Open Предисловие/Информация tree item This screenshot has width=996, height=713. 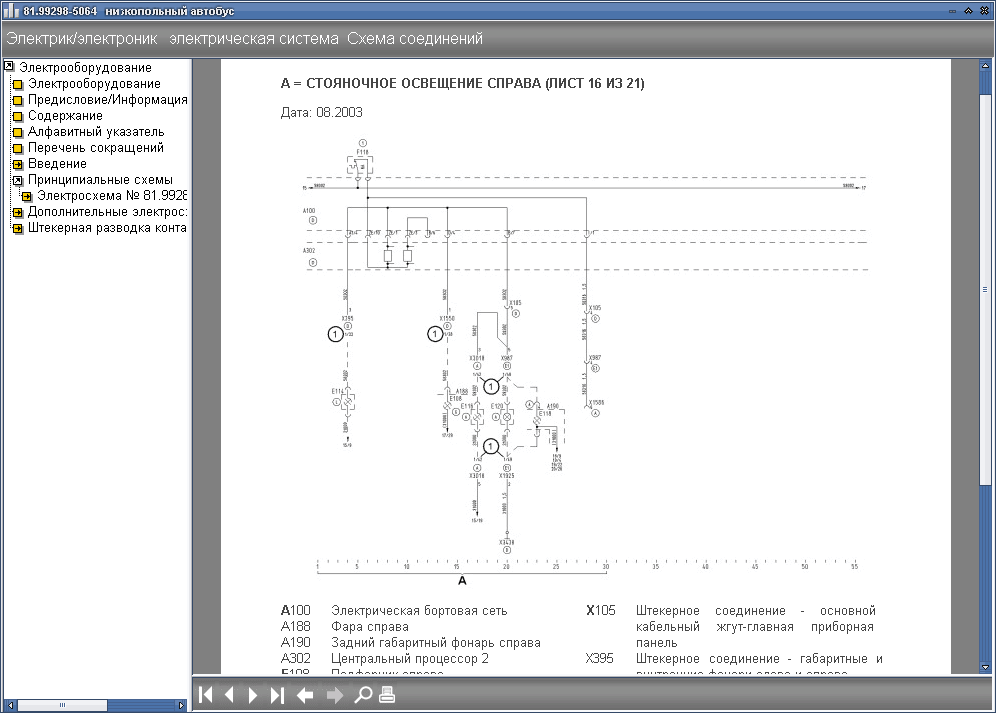click(x=107, y=100)
